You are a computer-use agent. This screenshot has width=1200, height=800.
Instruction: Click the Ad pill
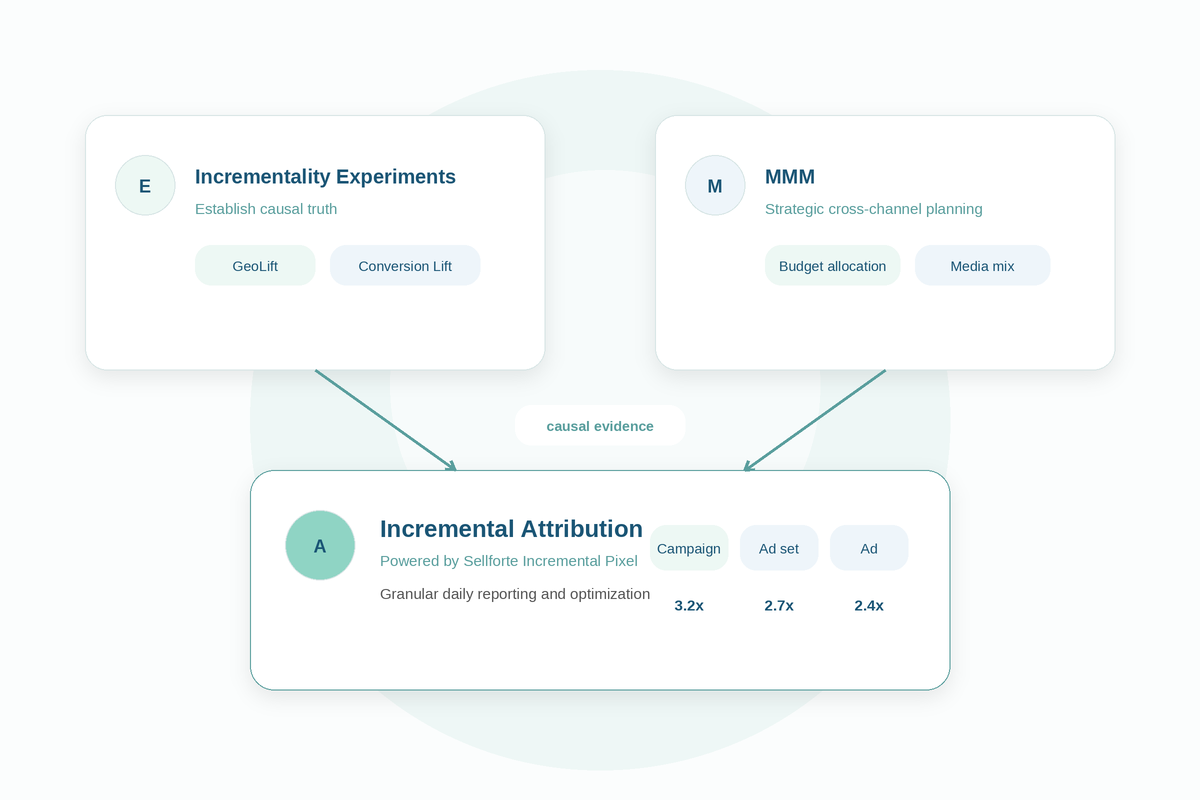tap(869, 548)
